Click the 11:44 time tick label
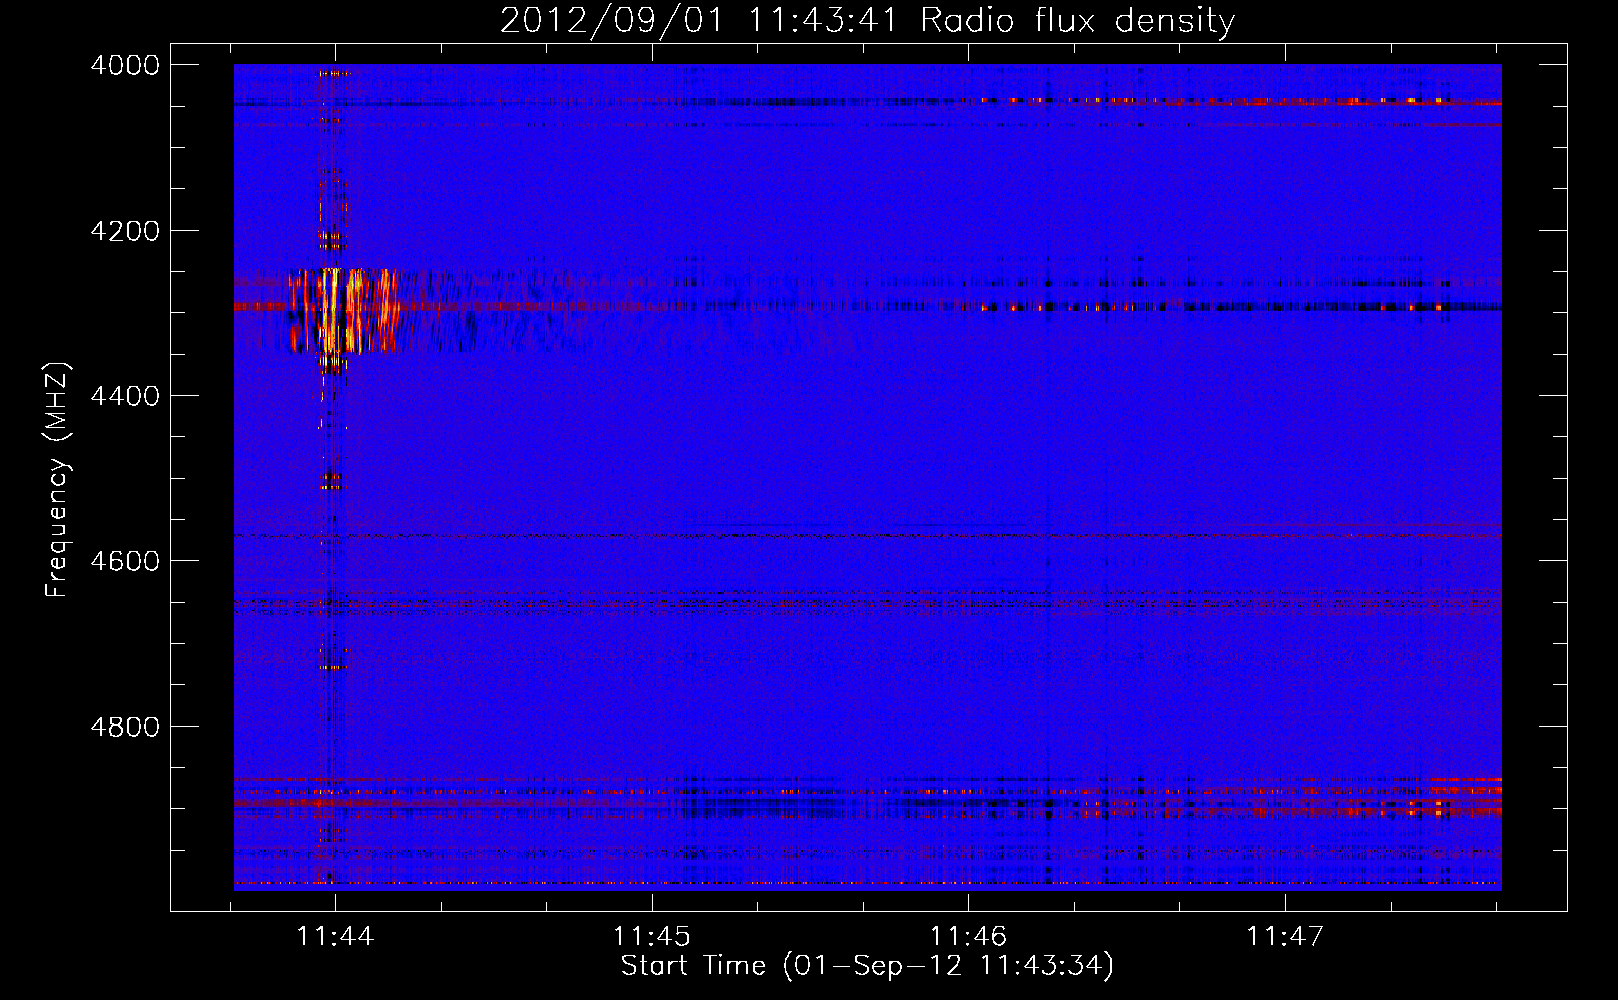The image size is (1618, 1000). point(335,936)
